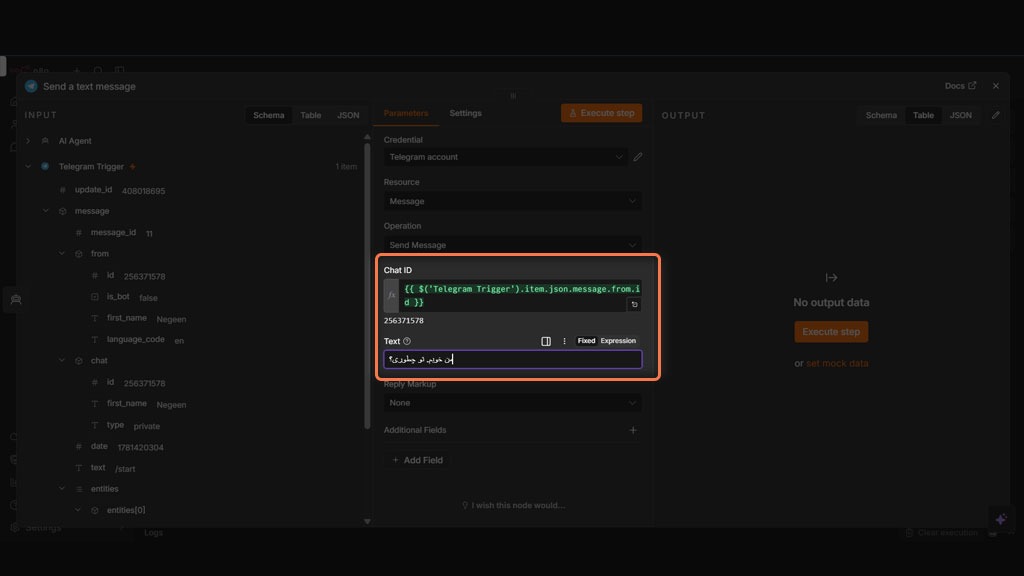This screenshot has height=576, width=1024.
Task: Switch output view to JSON
Action: [x=960, y=115]
